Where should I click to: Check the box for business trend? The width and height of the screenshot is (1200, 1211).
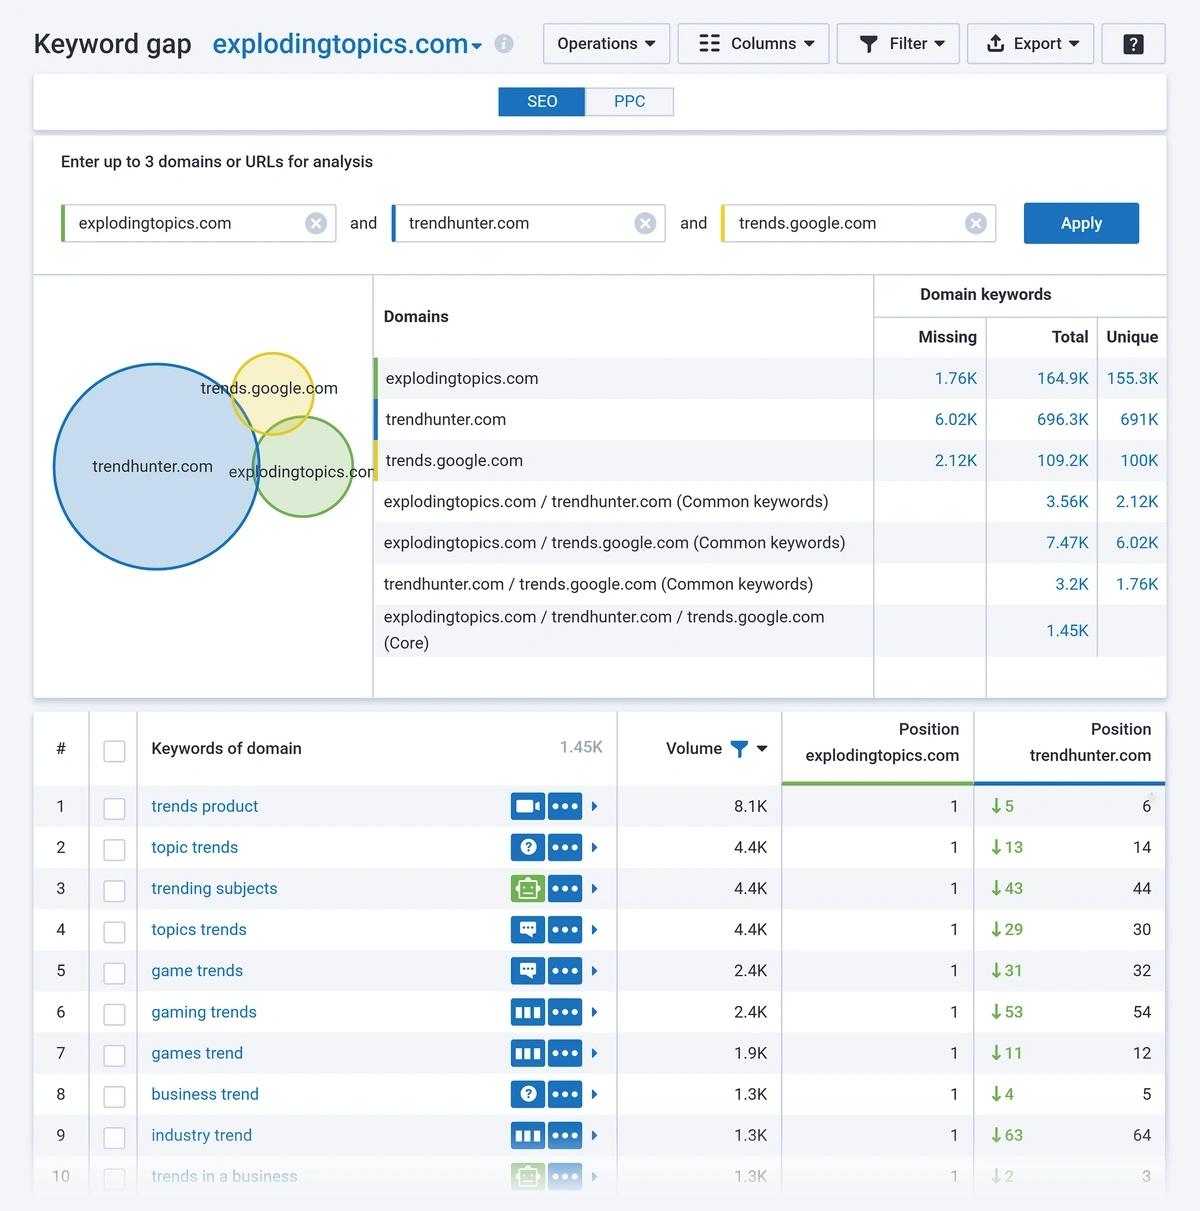coord(114,1096)
